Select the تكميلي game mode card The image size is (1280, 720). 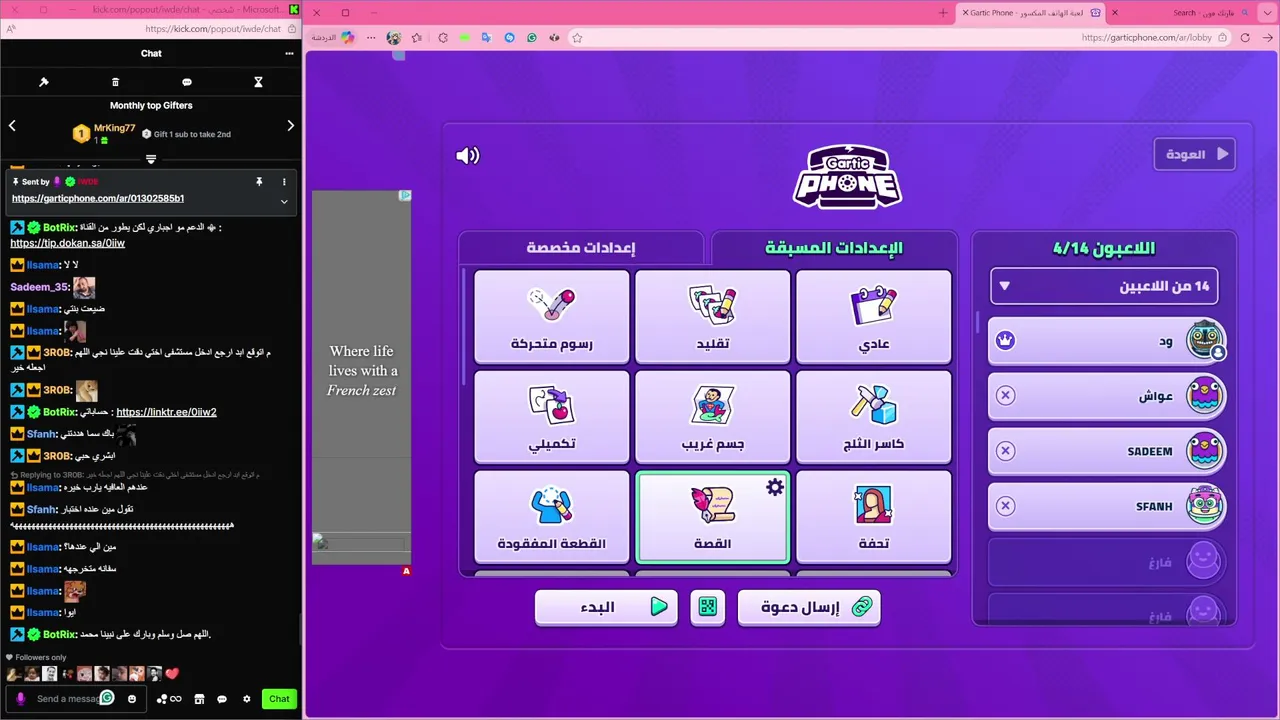point(552,417)
